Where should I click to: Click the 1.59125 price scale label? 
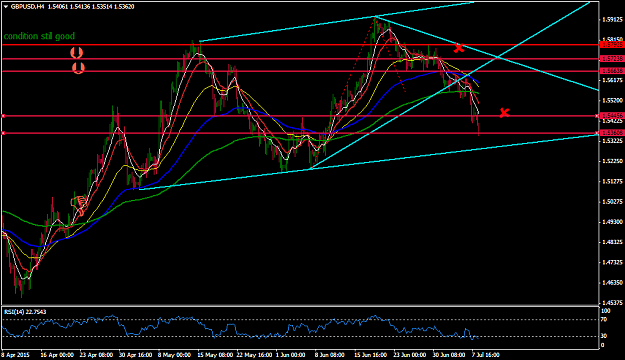613,19
